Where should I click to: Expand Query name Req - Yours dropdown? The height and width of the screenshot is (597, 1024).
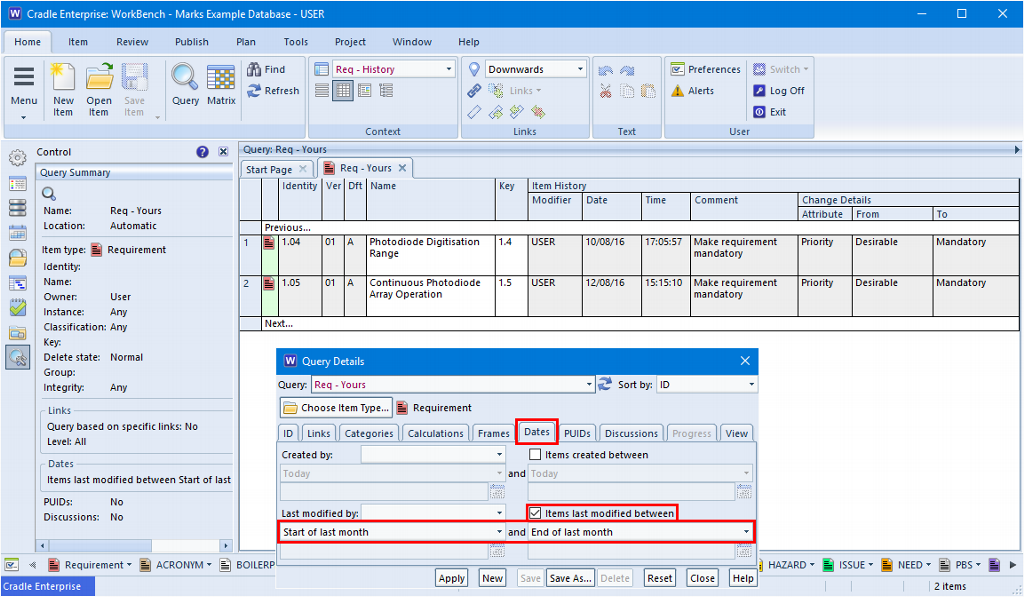click(x=588, y=385)
